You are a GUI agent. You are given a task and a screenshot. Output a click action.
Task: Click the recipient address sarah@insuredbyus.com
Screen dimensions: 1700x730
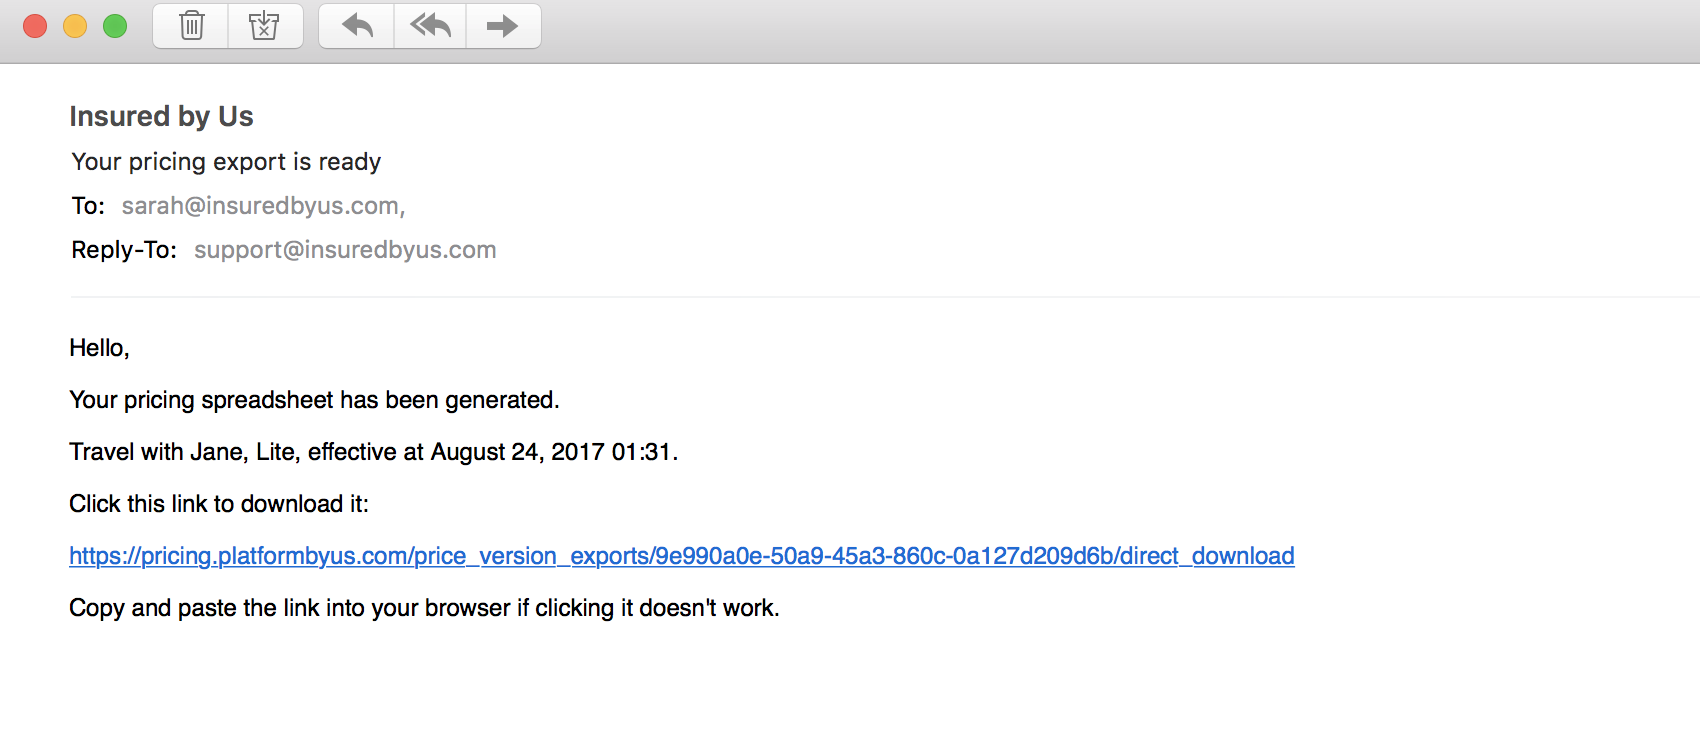point(260,206)
